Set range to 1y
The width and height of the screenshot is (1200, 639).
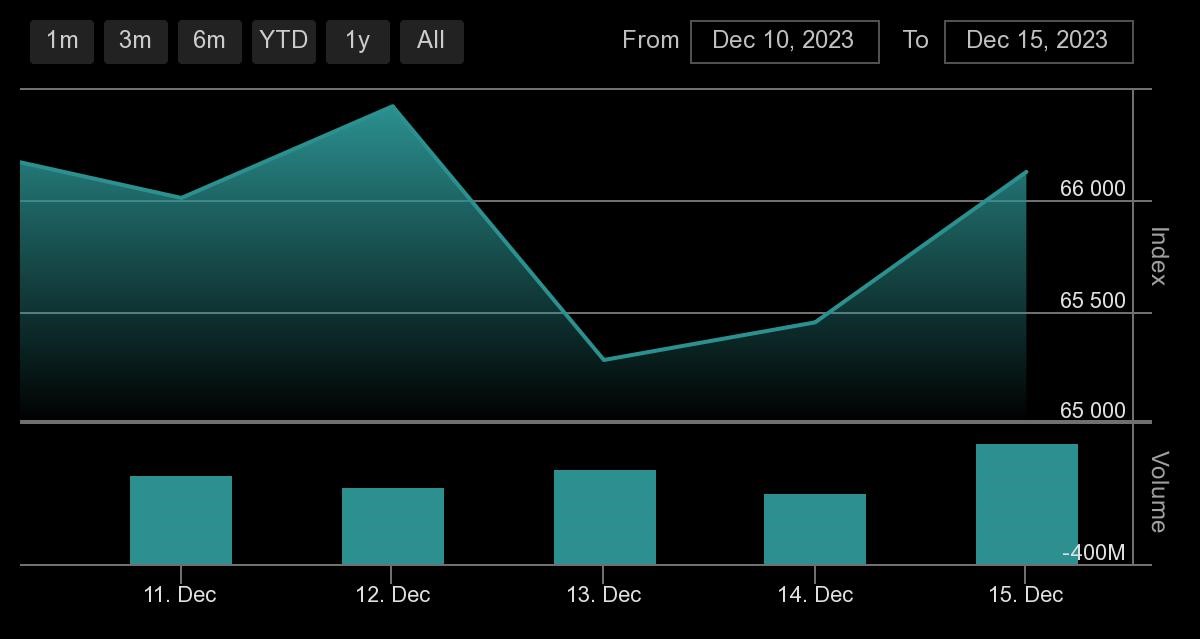click(357, 41)
